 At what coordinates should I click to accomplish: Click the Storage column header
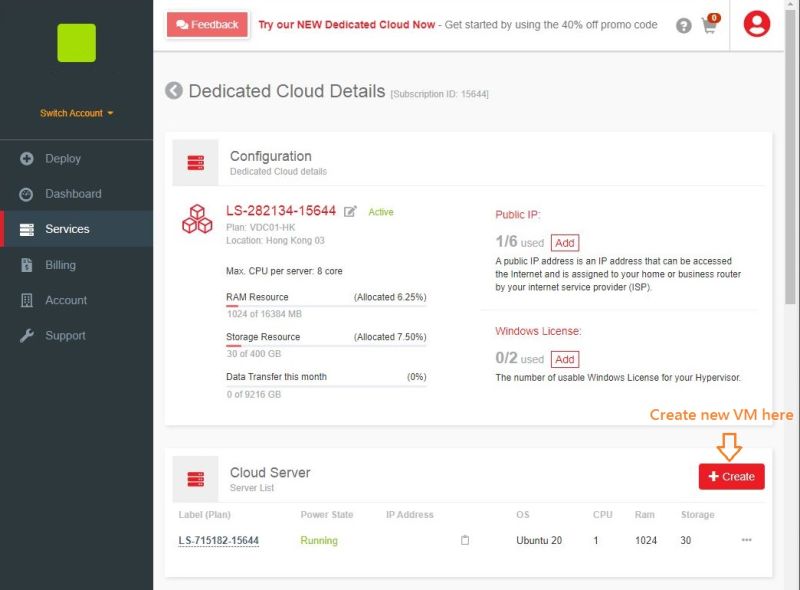point(697,514)
